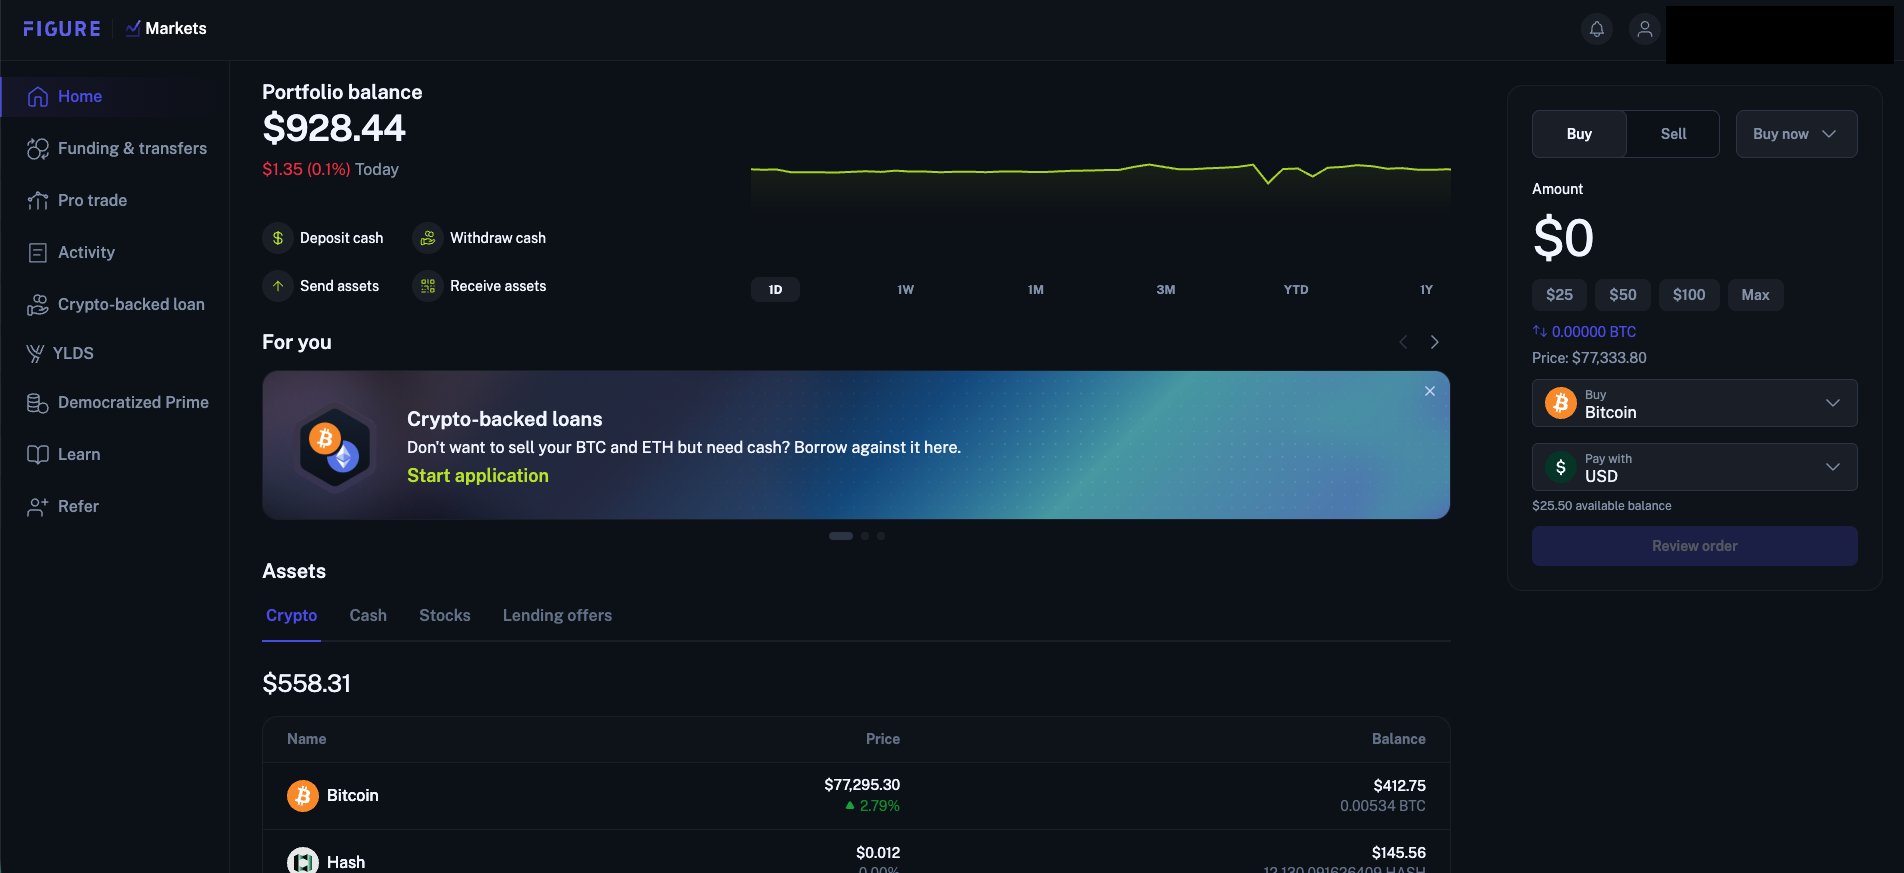Image resolution: width=1904 pixels, height=873 pixels.
Task: Switch to the Sell toggle
Action: (1674, 134)
